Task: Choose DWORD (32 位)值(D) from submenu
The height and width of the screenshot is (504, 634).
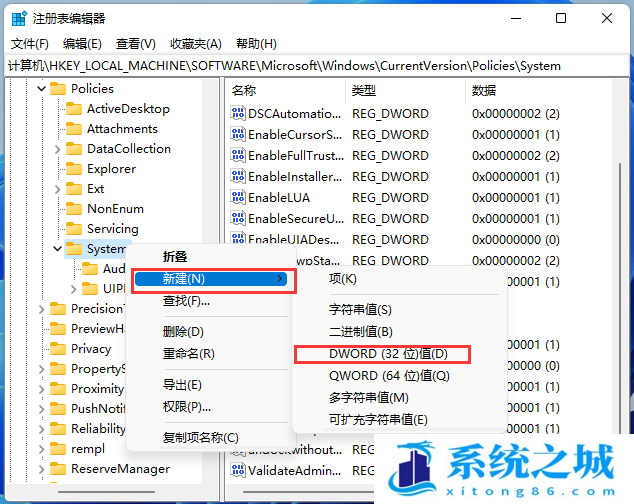Action: (388, 354)
